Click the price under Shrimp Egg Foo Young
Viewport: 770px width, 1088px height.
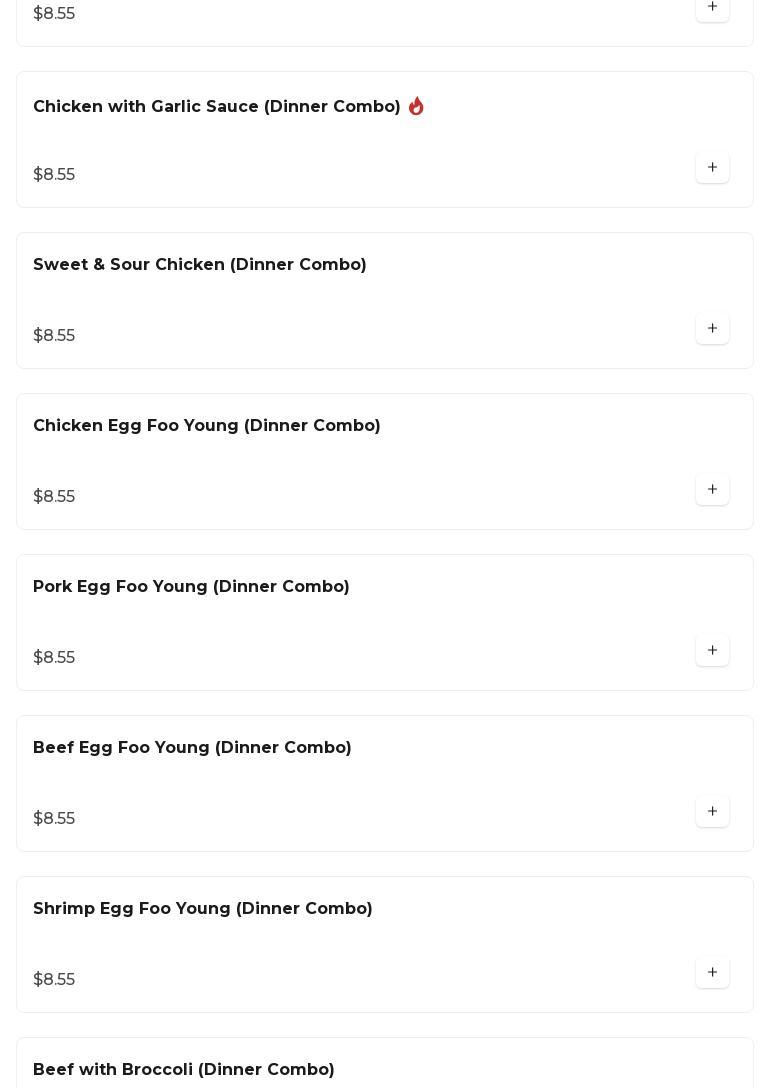[x=54, y=980]
